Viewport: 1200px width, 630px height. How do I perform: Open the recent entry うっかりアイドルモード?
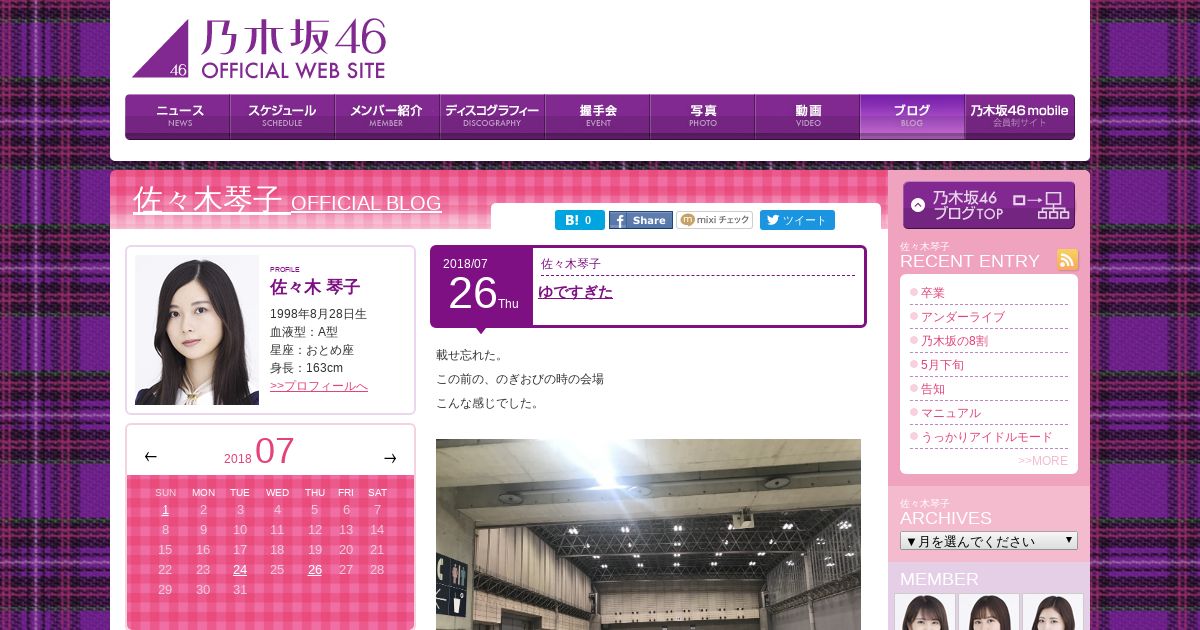click(987, 437)
